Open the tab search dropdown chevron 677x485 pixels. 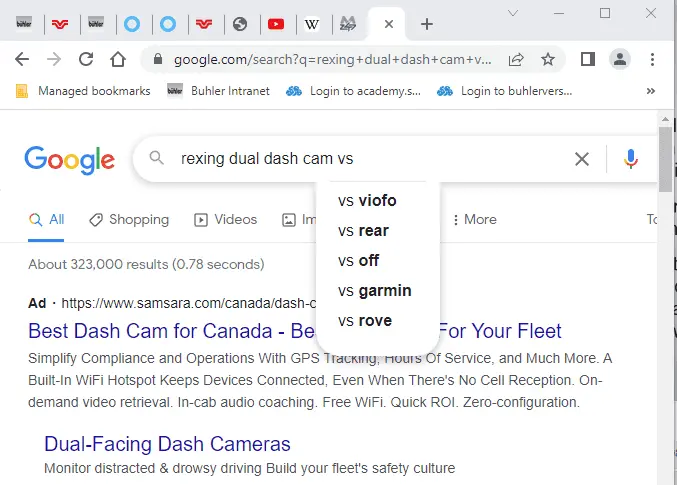click(512, 13)
